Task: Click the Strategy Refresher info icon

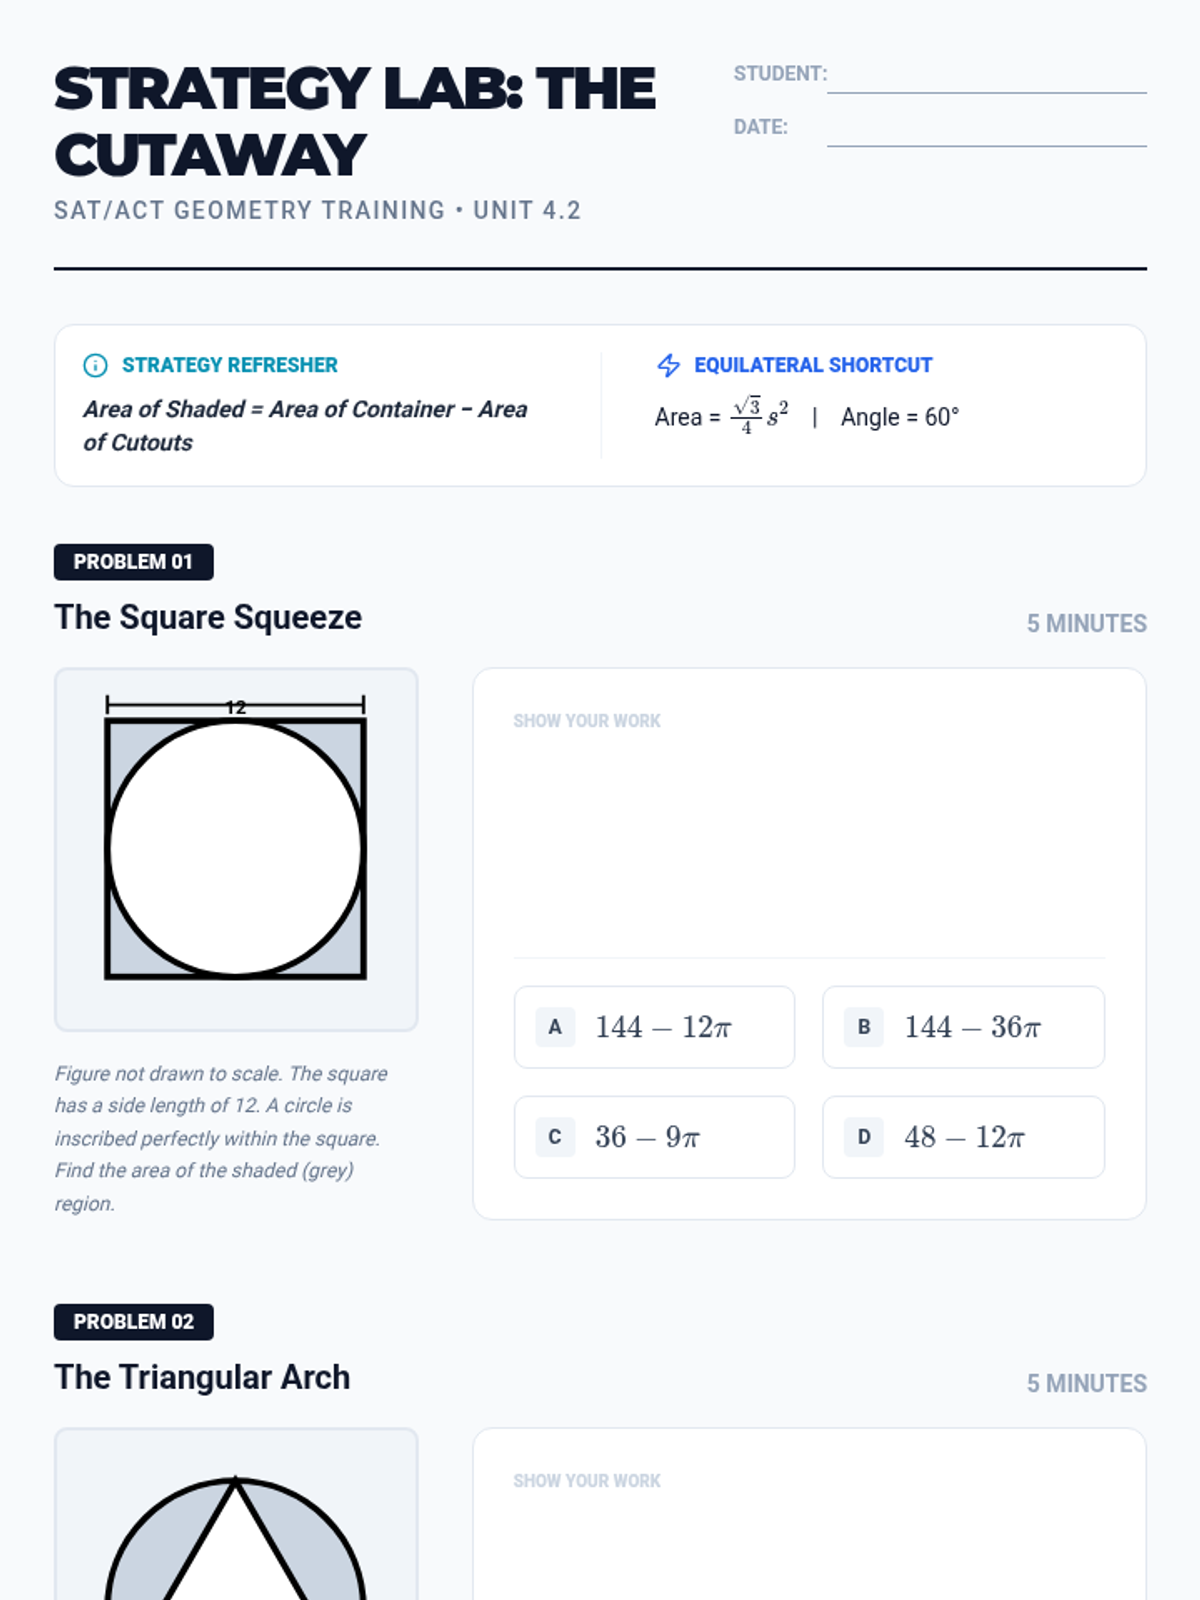Action: coord(95,365)
